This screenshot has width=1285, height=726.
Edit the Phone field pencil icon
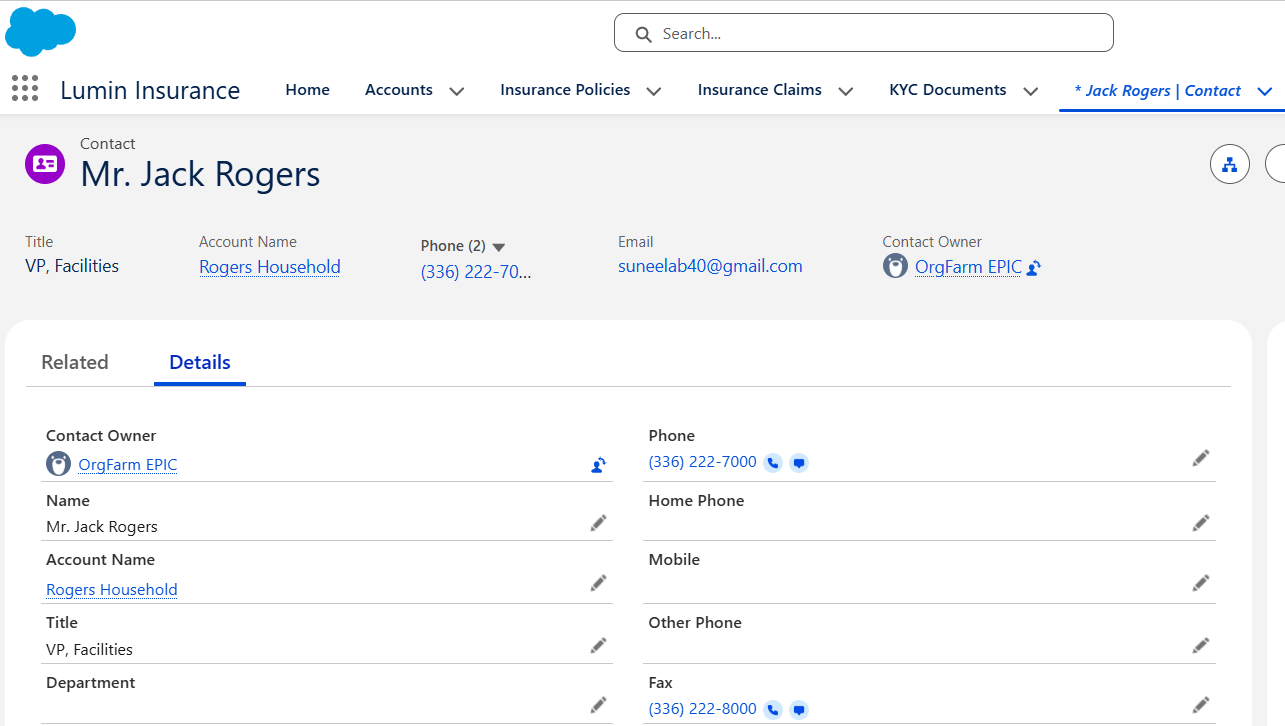point(1201,458)
